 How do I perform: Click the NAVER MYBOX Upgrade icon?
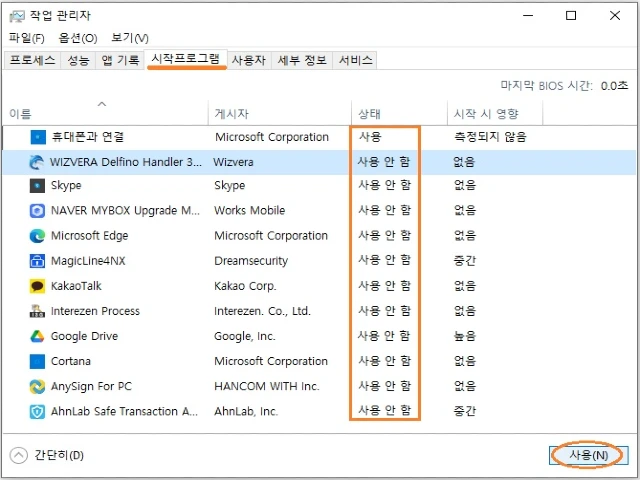(x=37, y=211)
